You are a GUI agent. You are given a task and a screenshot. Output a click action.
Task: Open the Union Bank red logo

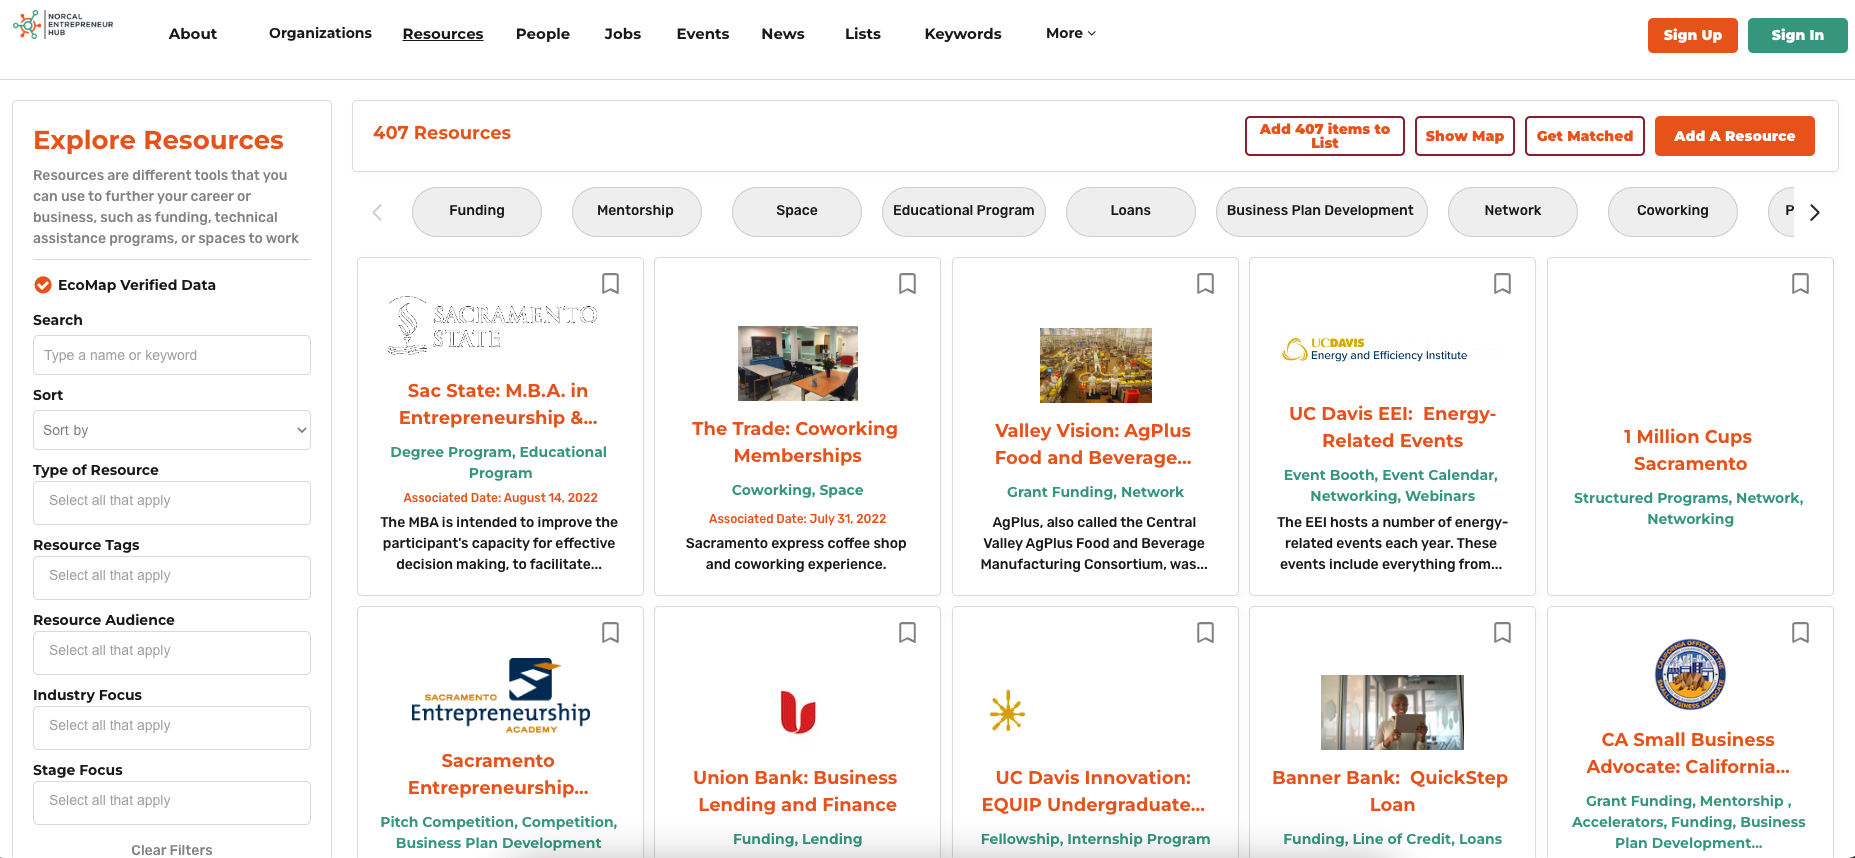[x=798, y=712]
